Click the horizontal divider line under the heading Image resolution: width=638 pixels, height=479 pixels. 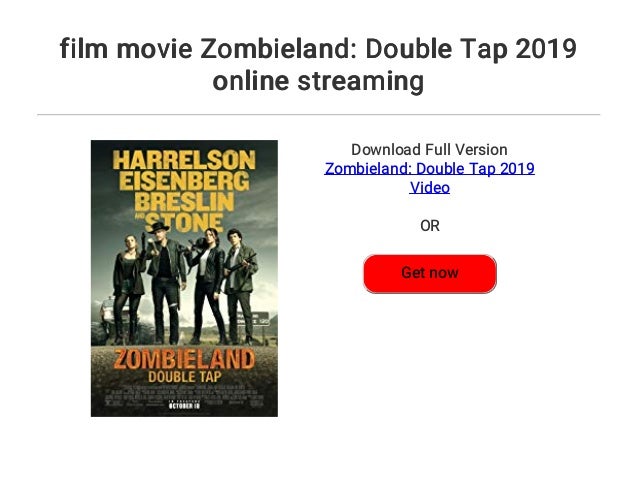(x=319, y=115)
